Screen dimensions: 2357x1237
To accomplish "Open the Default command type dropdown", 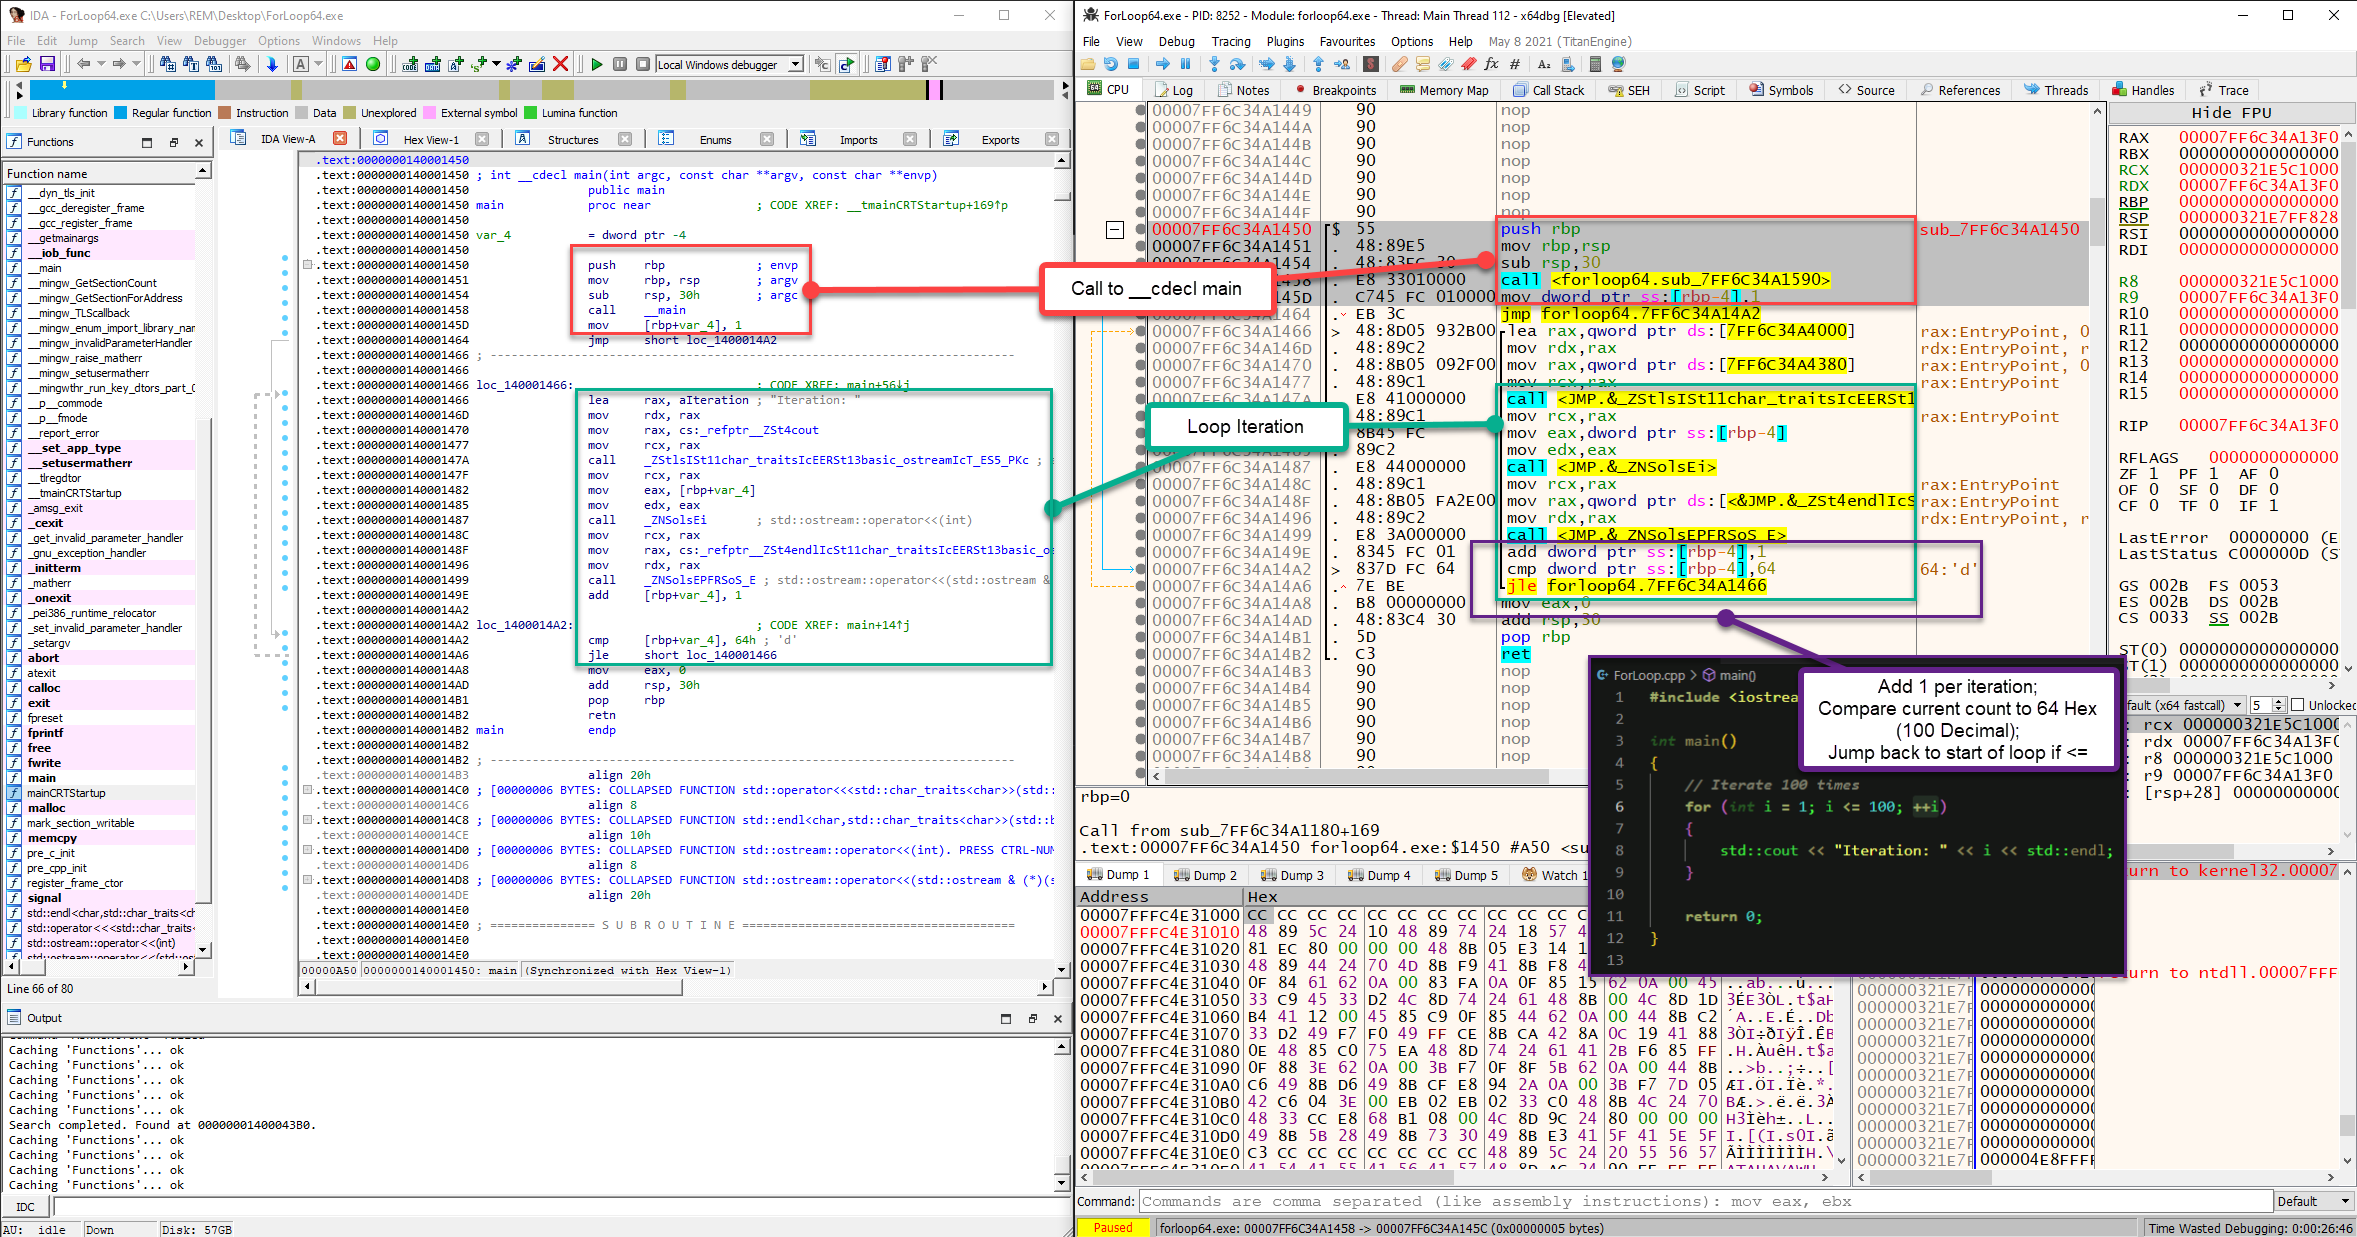I will [x=2345, y=1201].
